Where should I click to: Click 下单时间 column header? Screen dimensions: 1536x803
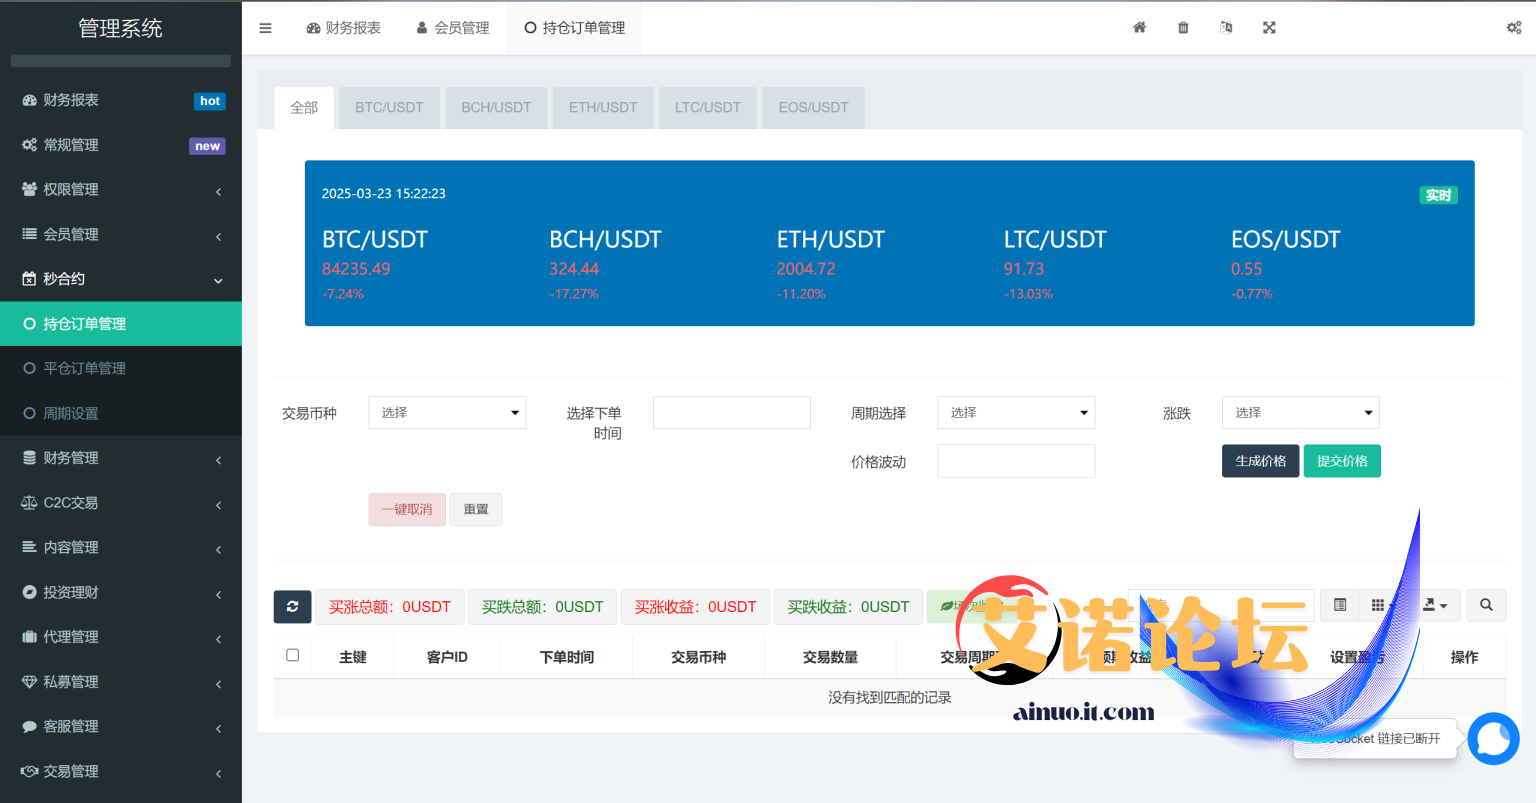[567, 657]
